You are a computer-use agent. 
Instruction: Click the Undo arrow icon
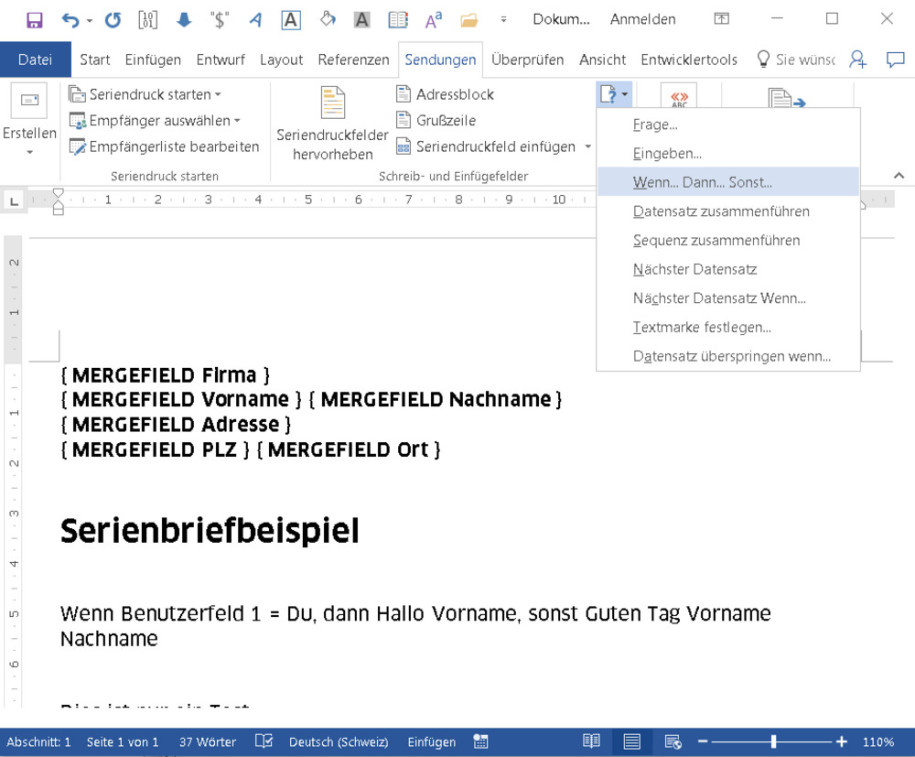pos(70,20)
